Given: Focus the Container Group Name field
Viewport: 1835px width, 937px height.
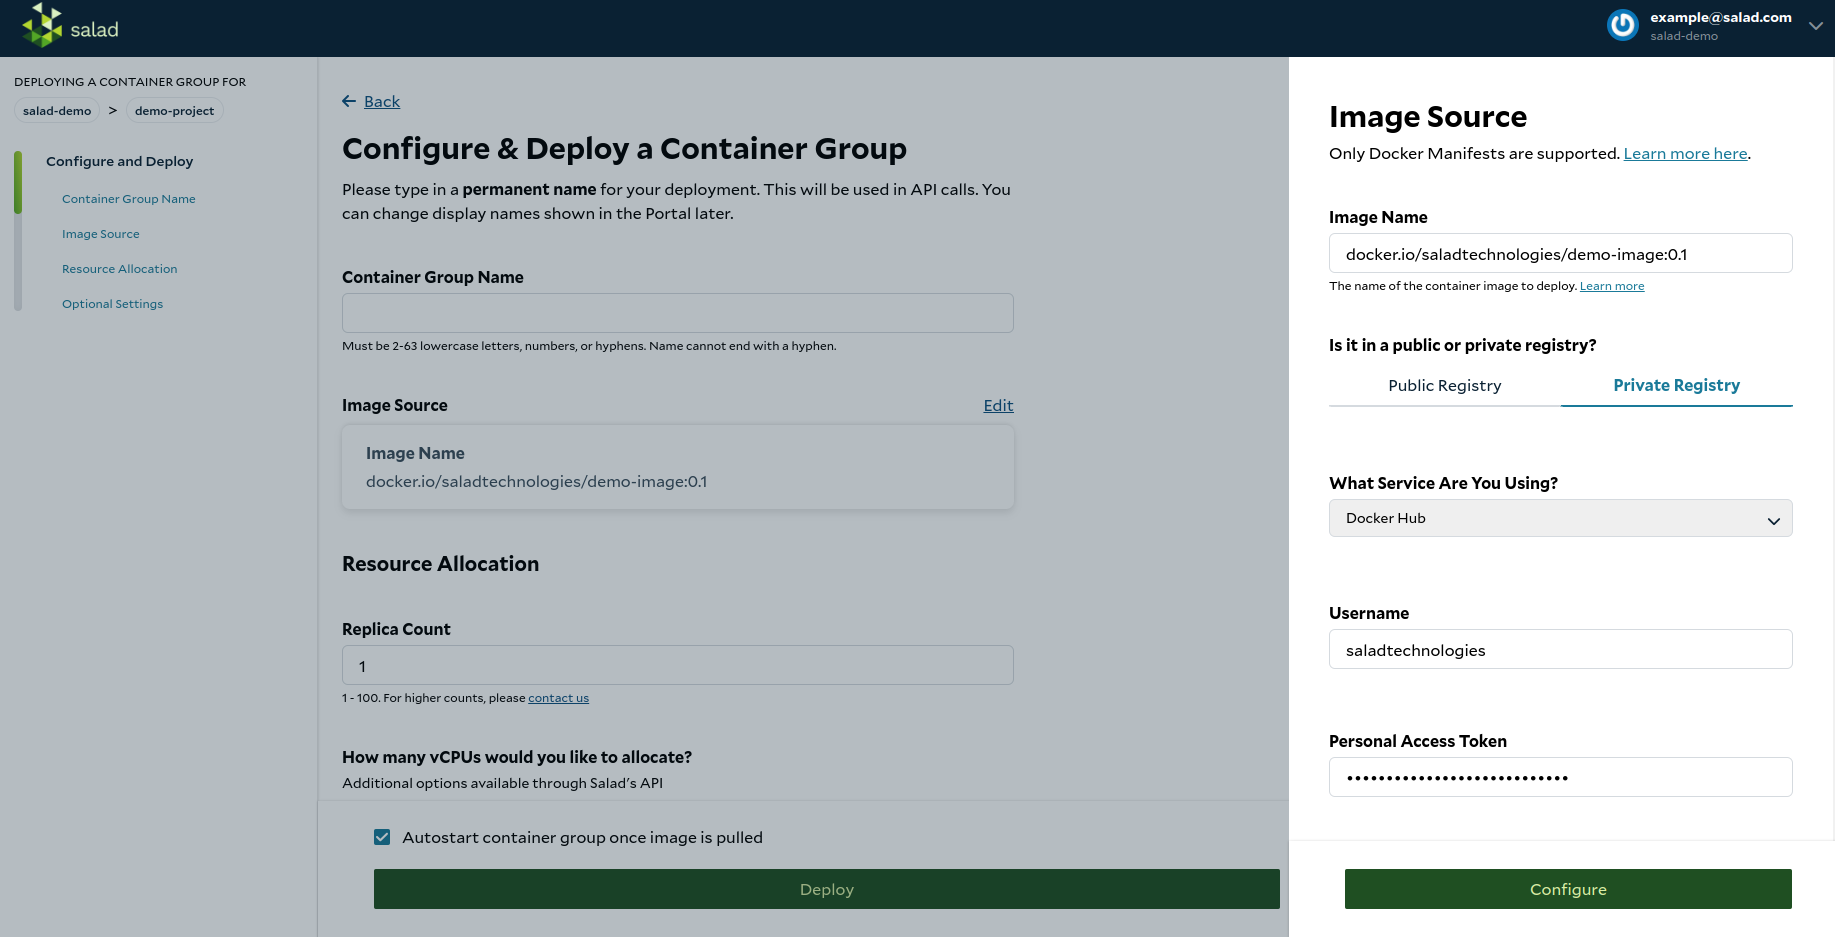Looking at the screenshot, I should coord(677,313).
